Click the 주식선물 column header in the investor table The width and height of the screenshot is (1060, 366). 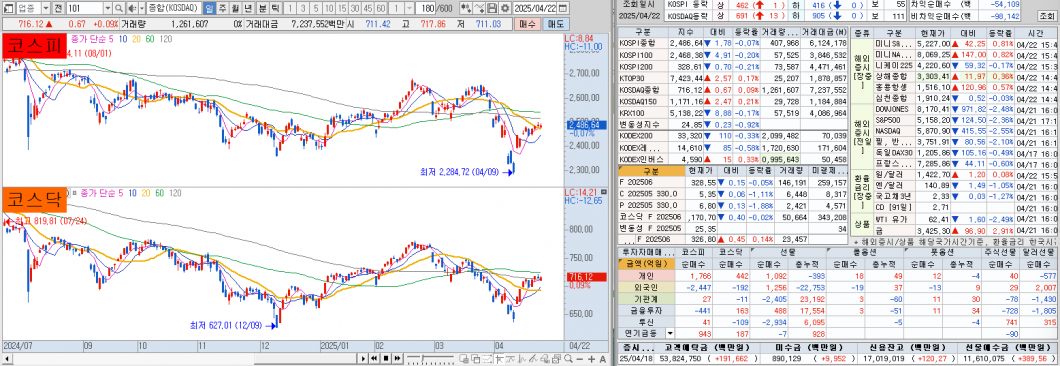pyautogui.click(x=1000, y=252)
